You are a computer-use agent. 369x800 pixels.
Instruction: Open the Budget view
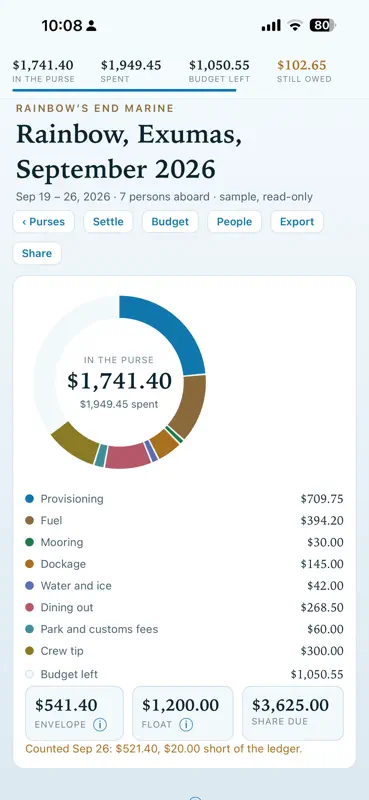pyautogui.click(x=170, y=221)
